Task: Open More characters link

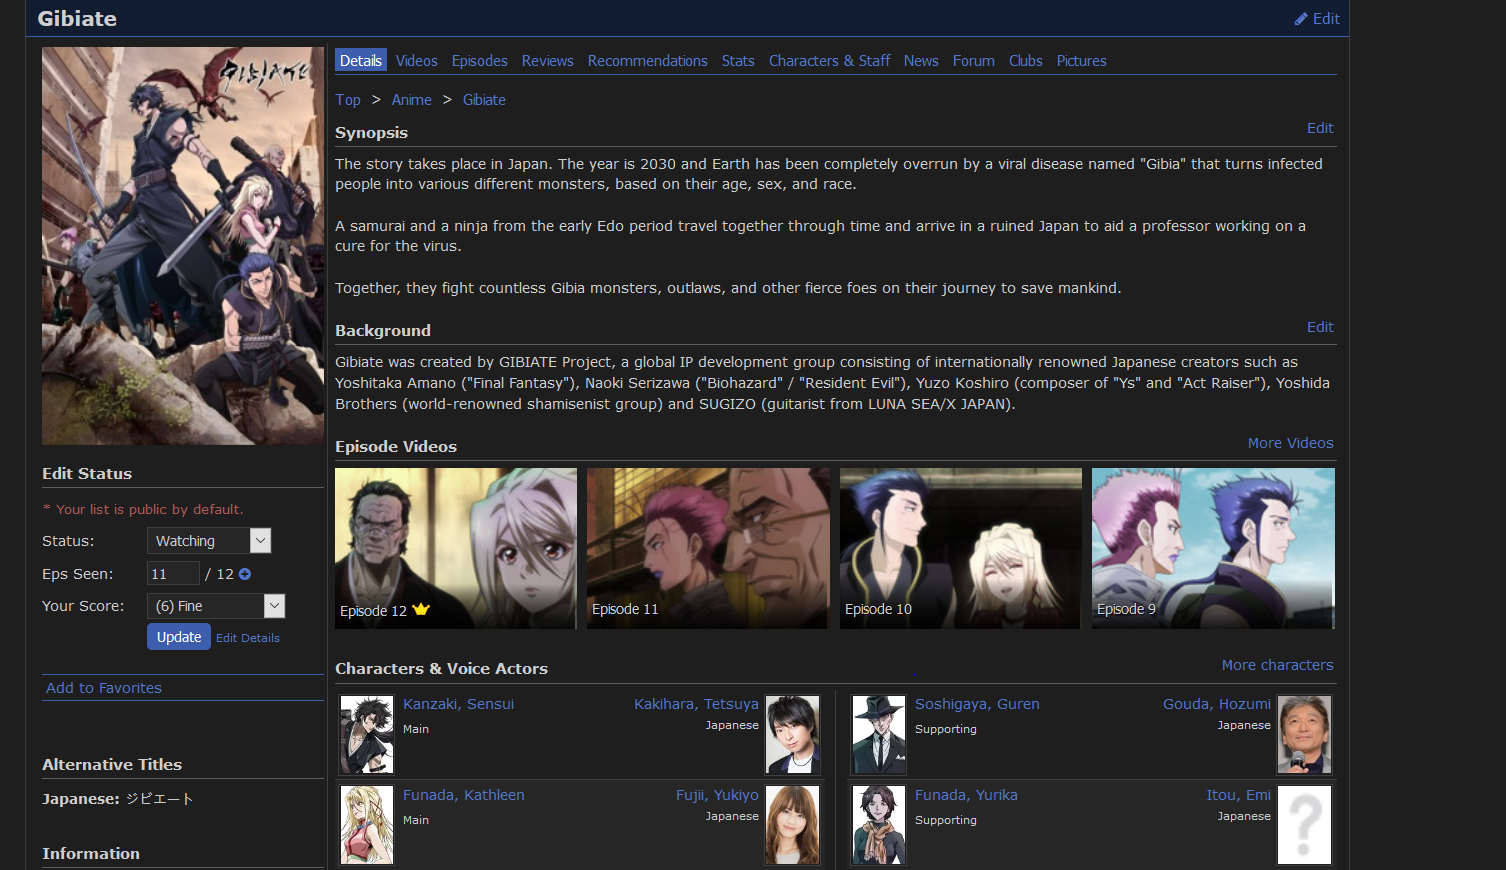Action: pyautogui.click(x=1278, y=665)
